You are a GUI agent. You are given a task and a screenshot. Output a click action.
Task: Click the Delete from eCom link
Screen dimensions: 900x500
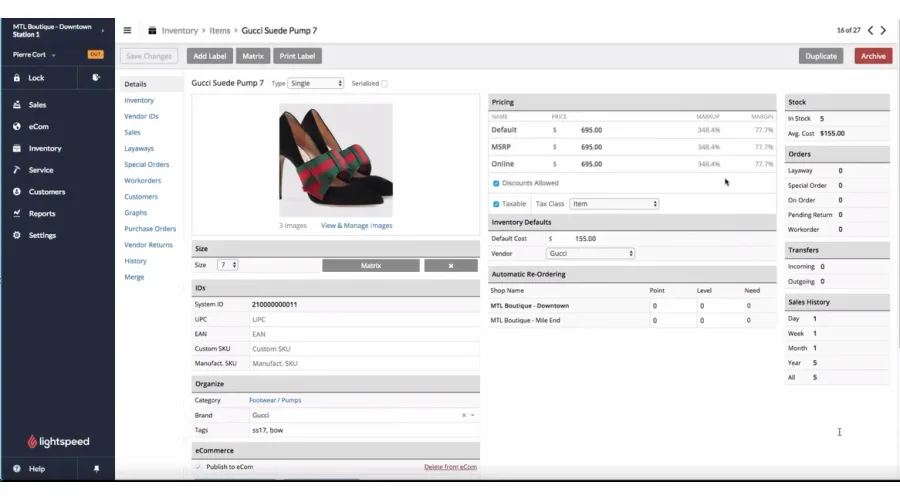[x=450, y=467]
